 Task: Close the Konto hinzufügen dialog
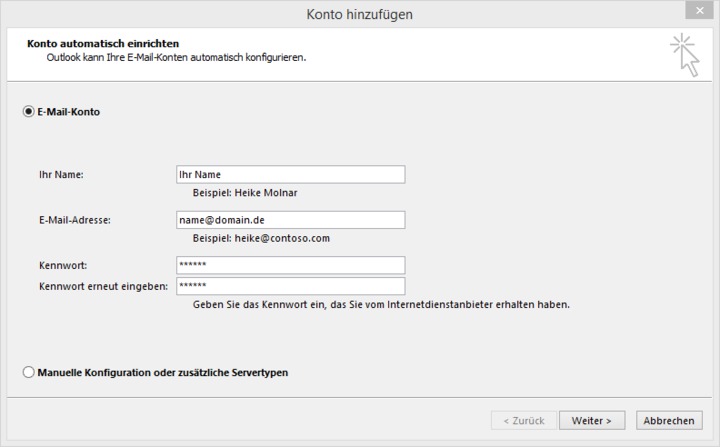(699, 10)
